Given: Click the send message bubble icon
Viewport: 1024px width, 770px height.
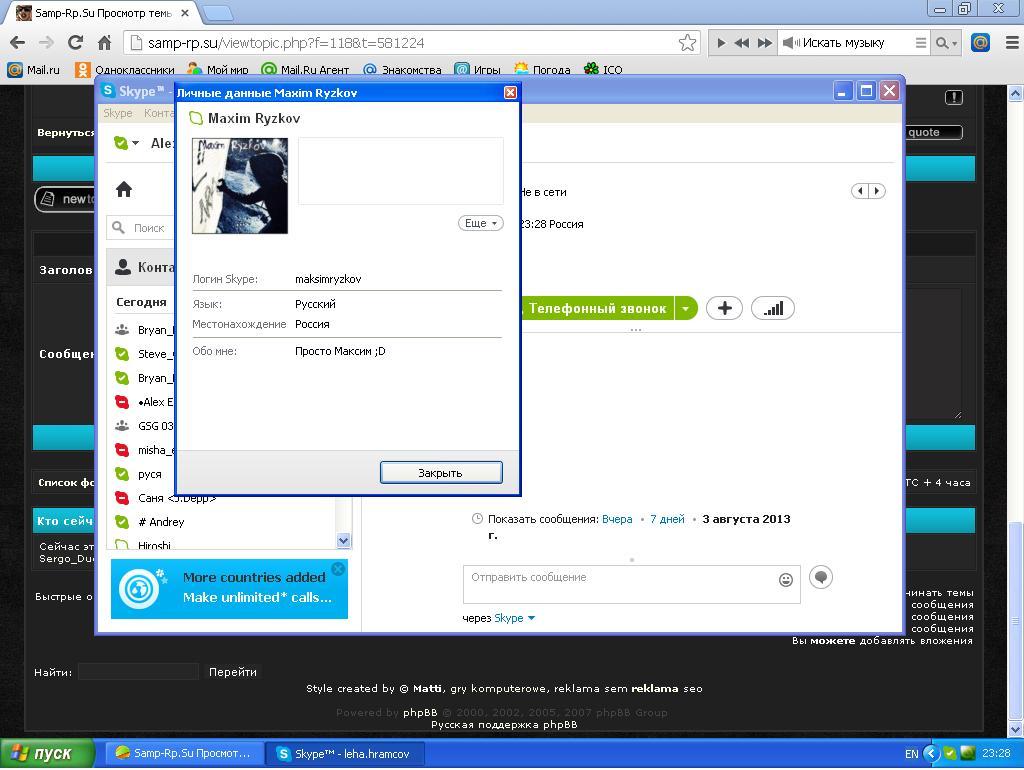Looking at the screenshot, I should (821, 577).
